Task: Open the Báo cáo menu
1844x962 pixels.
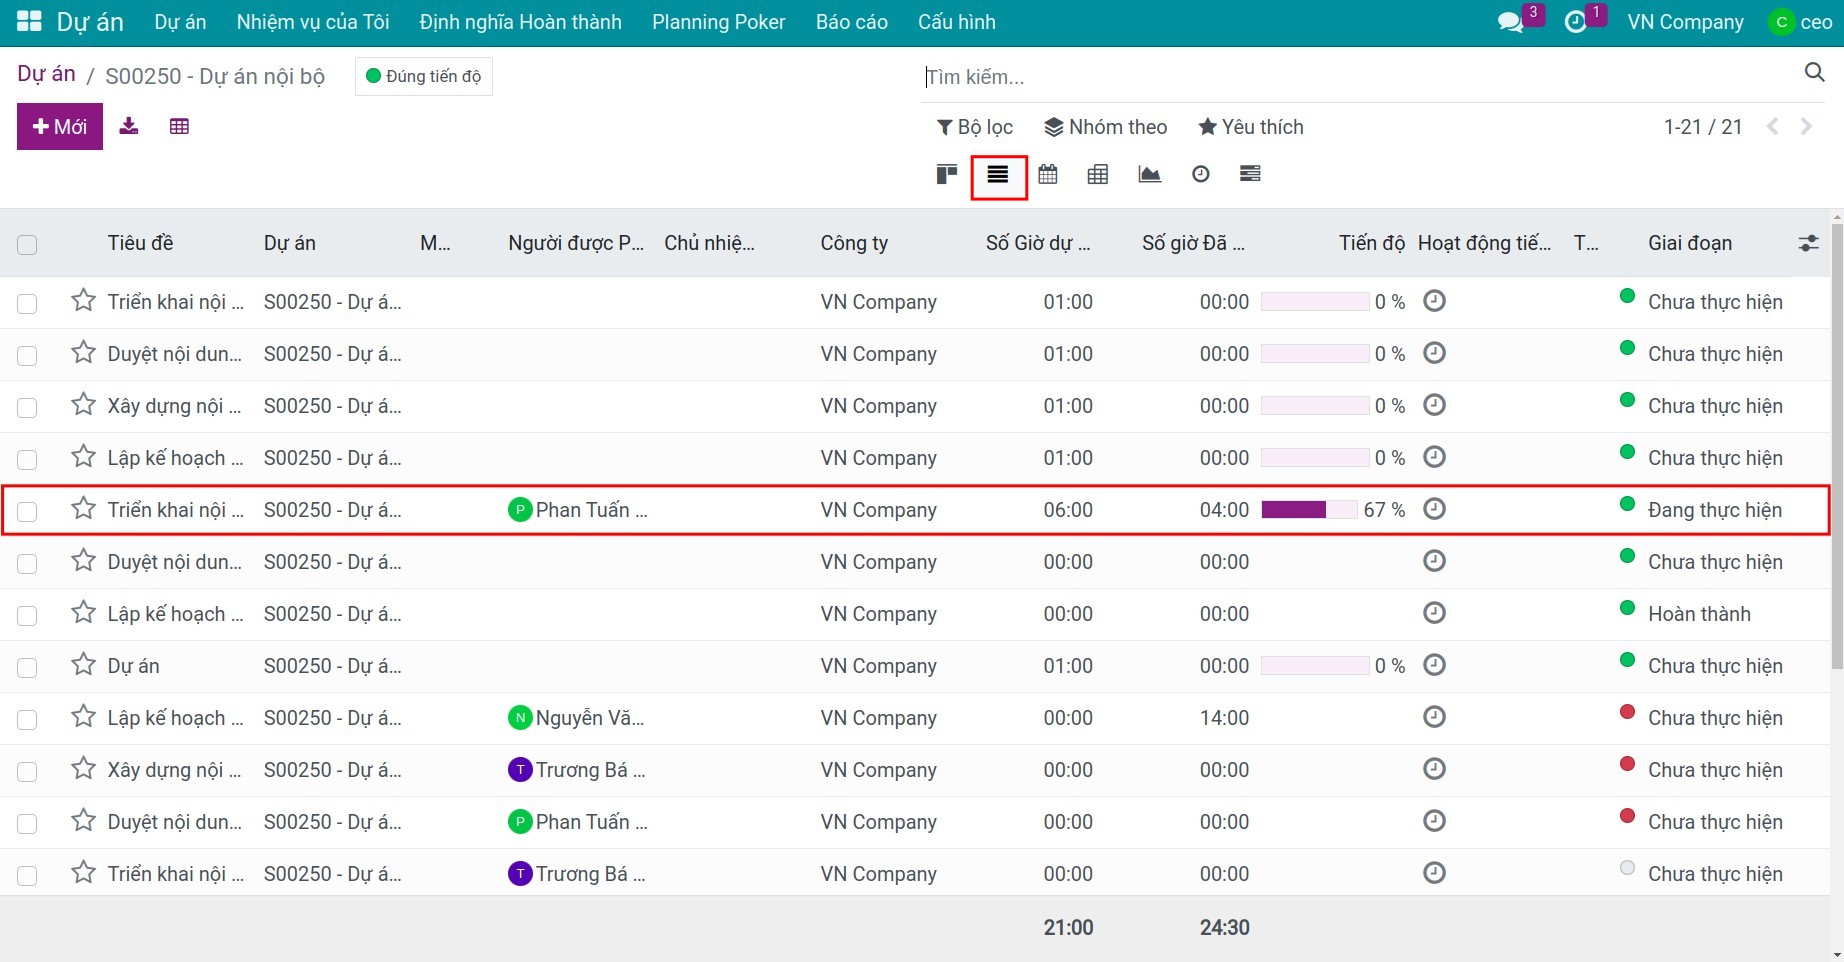Action: (852, 22)
